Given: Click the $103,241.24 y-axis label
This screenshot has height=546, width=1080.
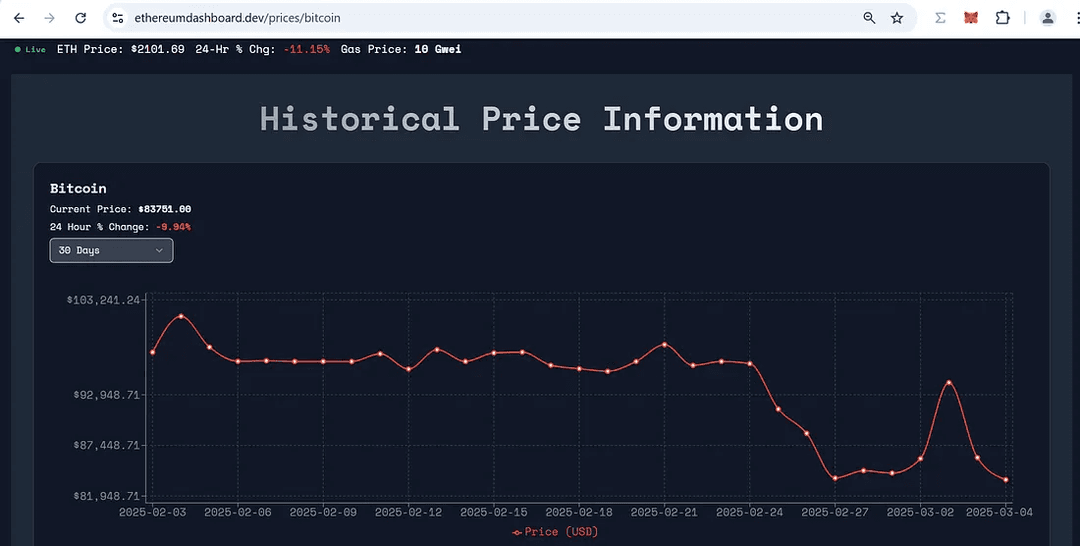Looking at the screenshot, I should point(103,300).
